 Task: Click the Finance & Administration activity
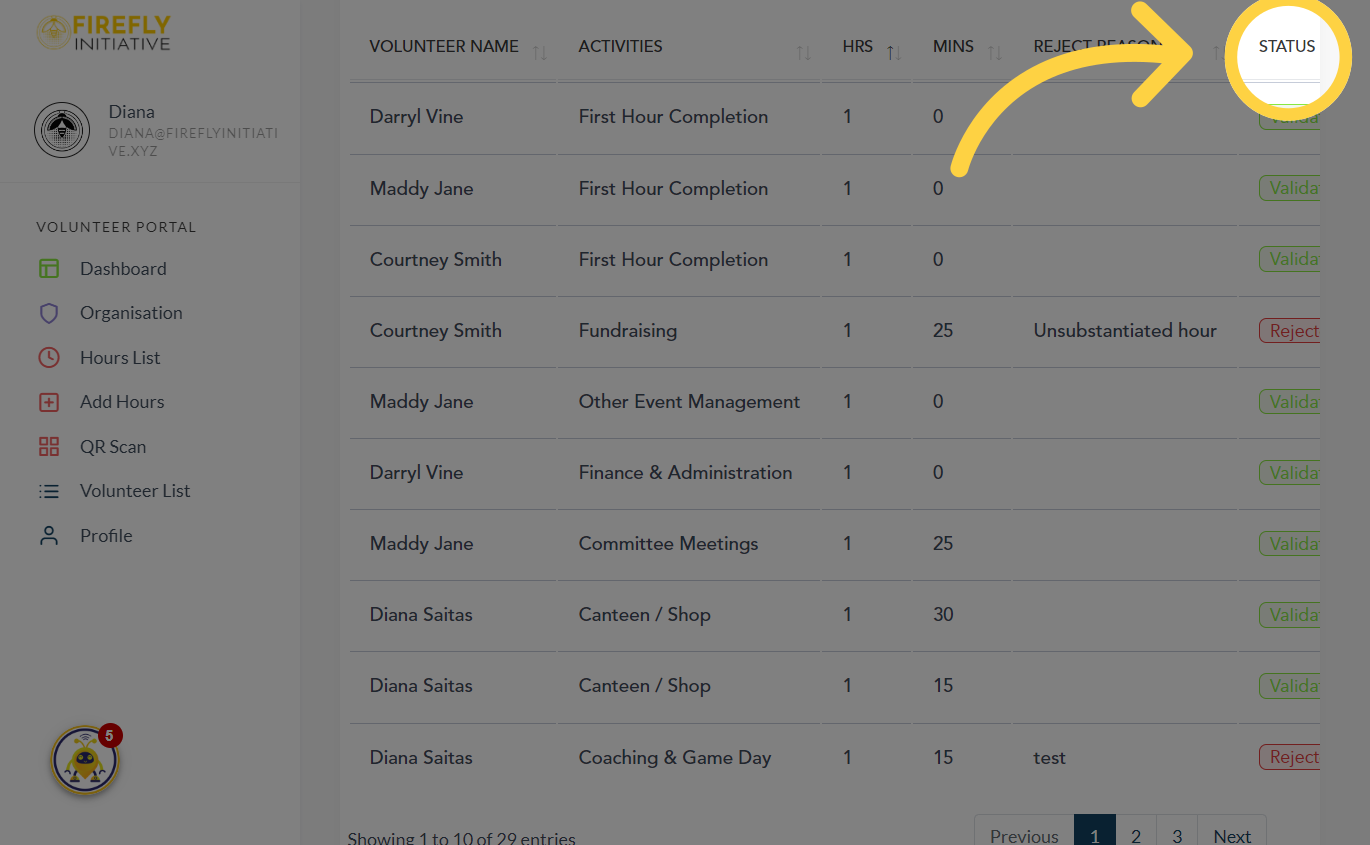tap(686, 473)
